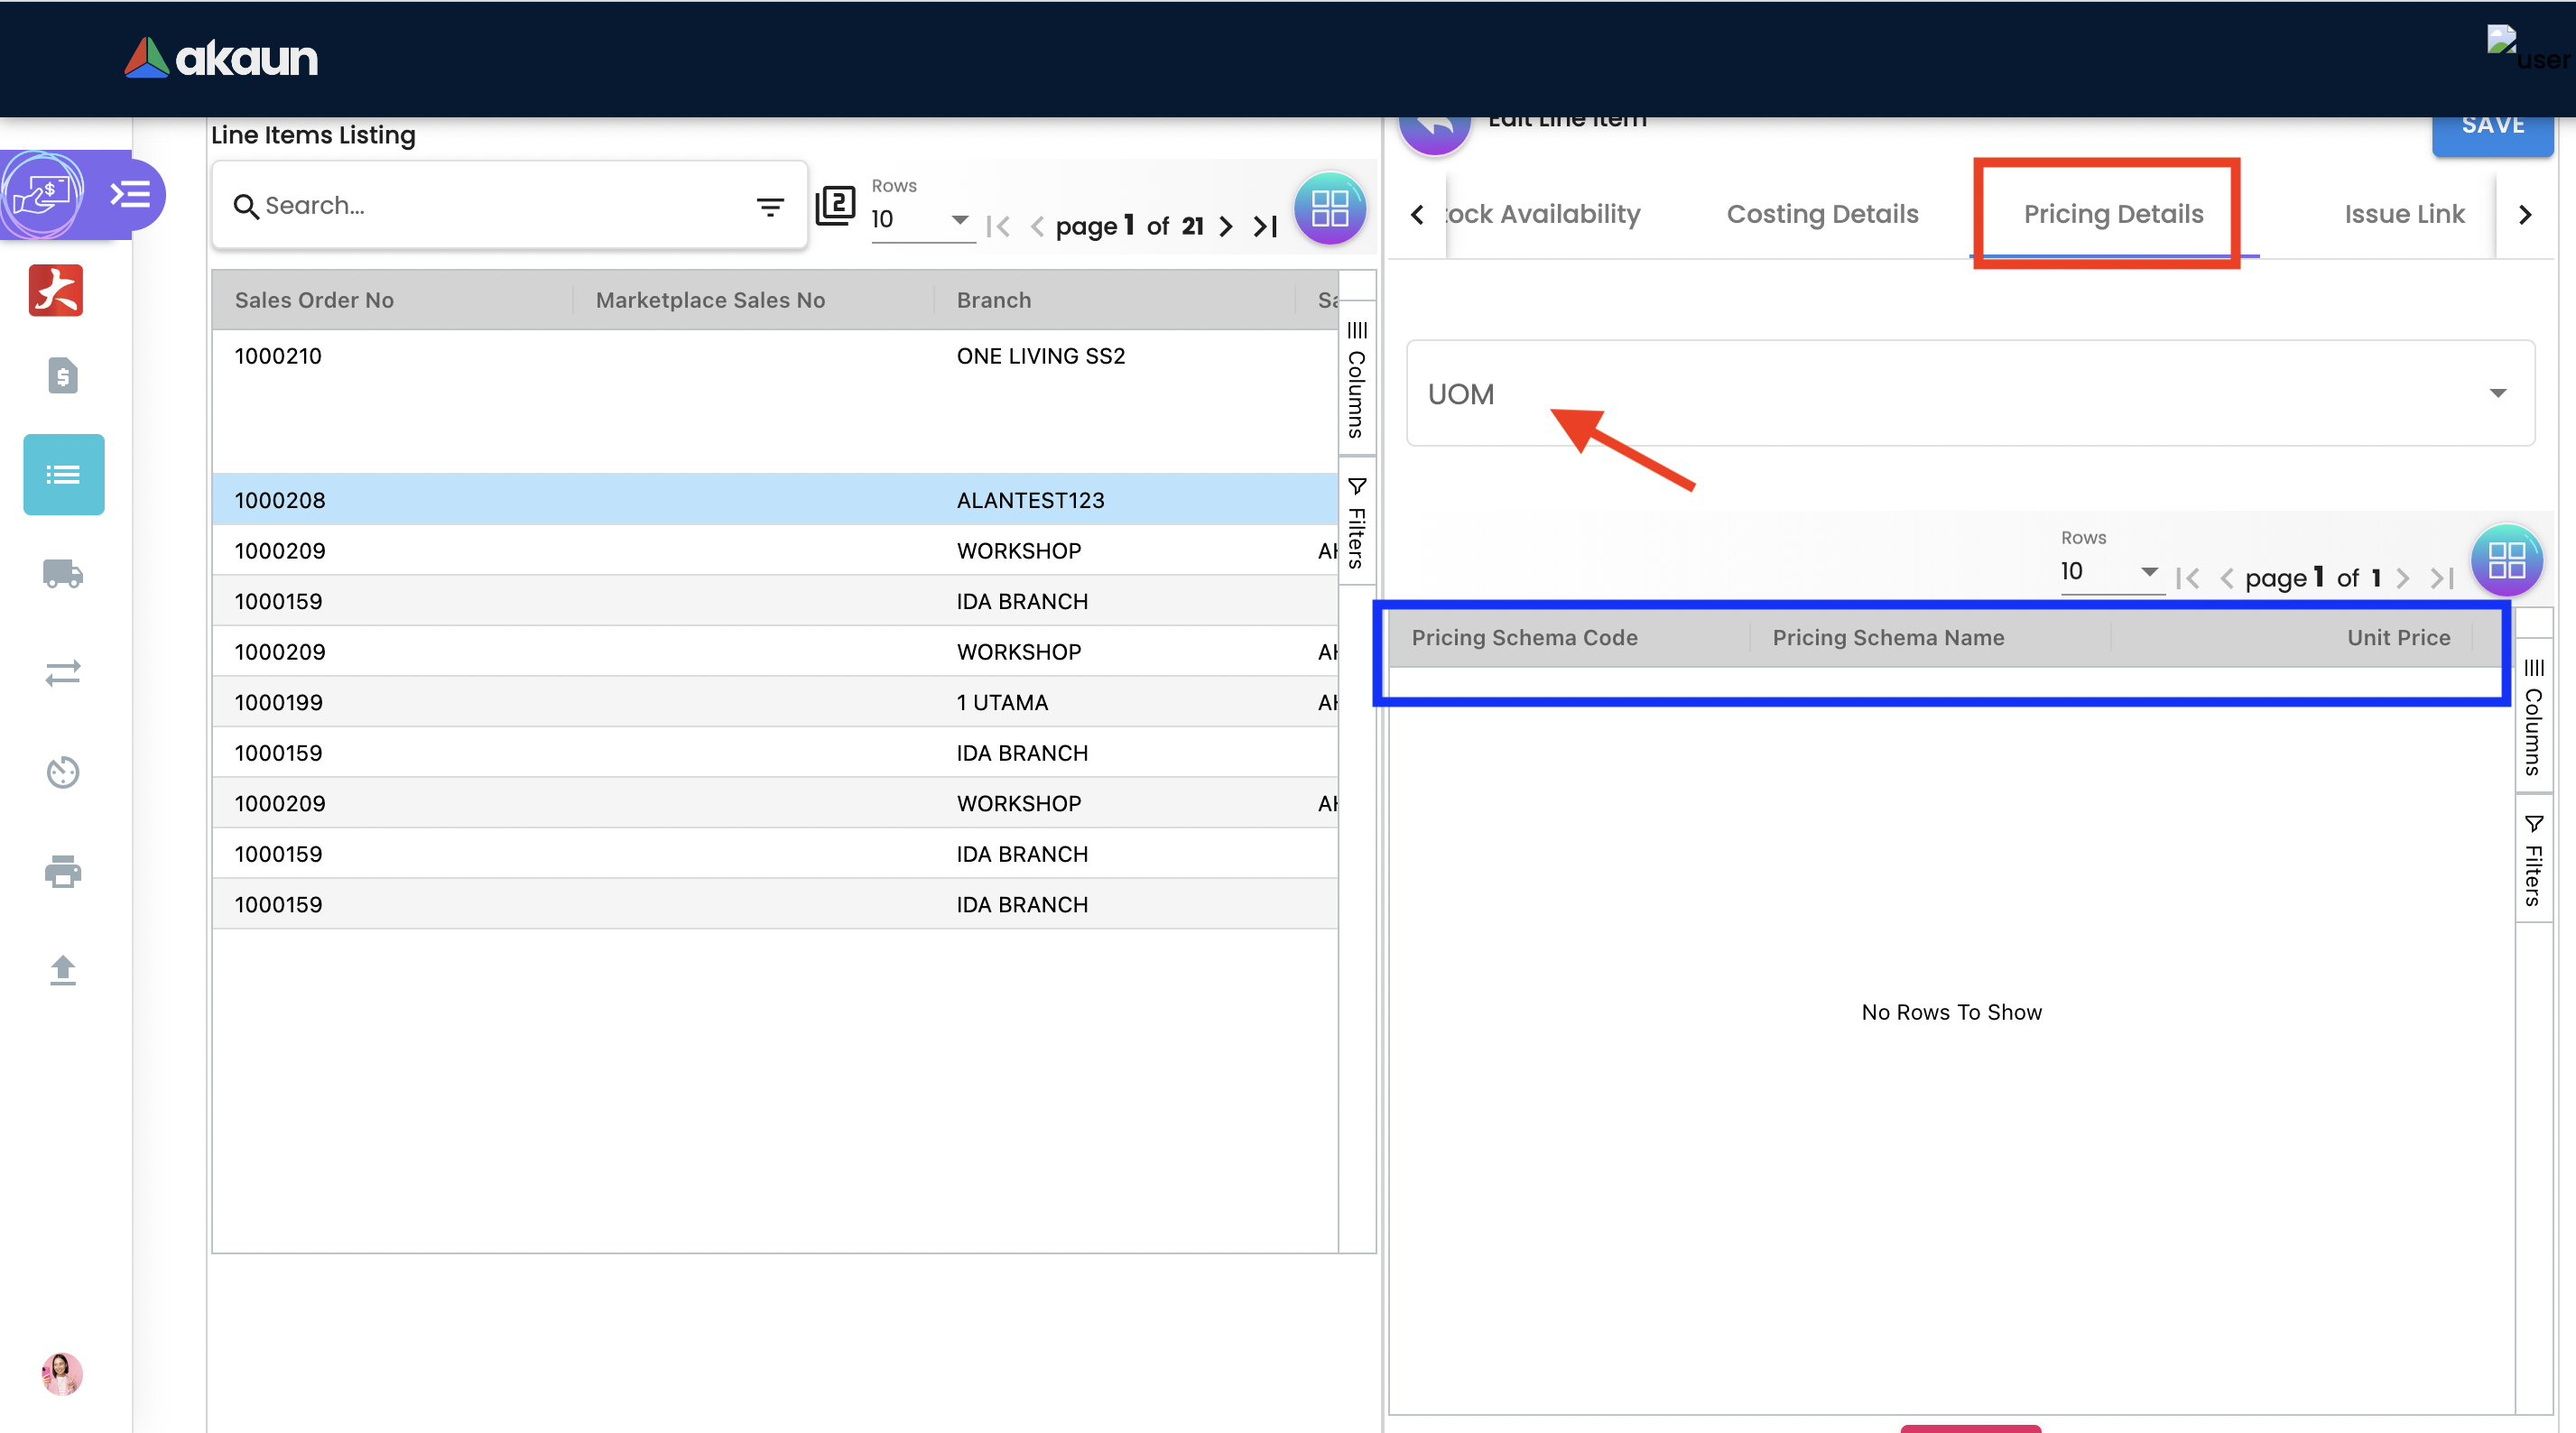Go to next page in listing
Screen dimensions: 2576x1433
1226,227
